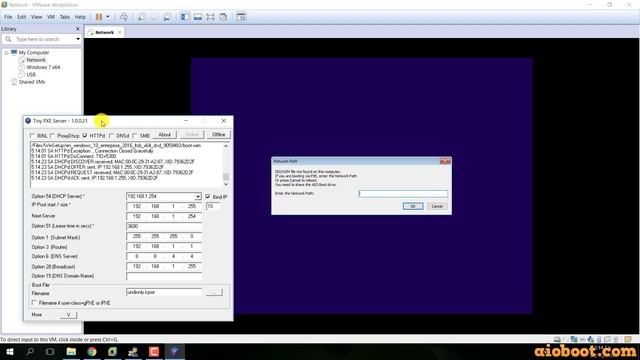Click the log scroll up arrow
This screenshot has width=640, height=360.
point(226,146)
